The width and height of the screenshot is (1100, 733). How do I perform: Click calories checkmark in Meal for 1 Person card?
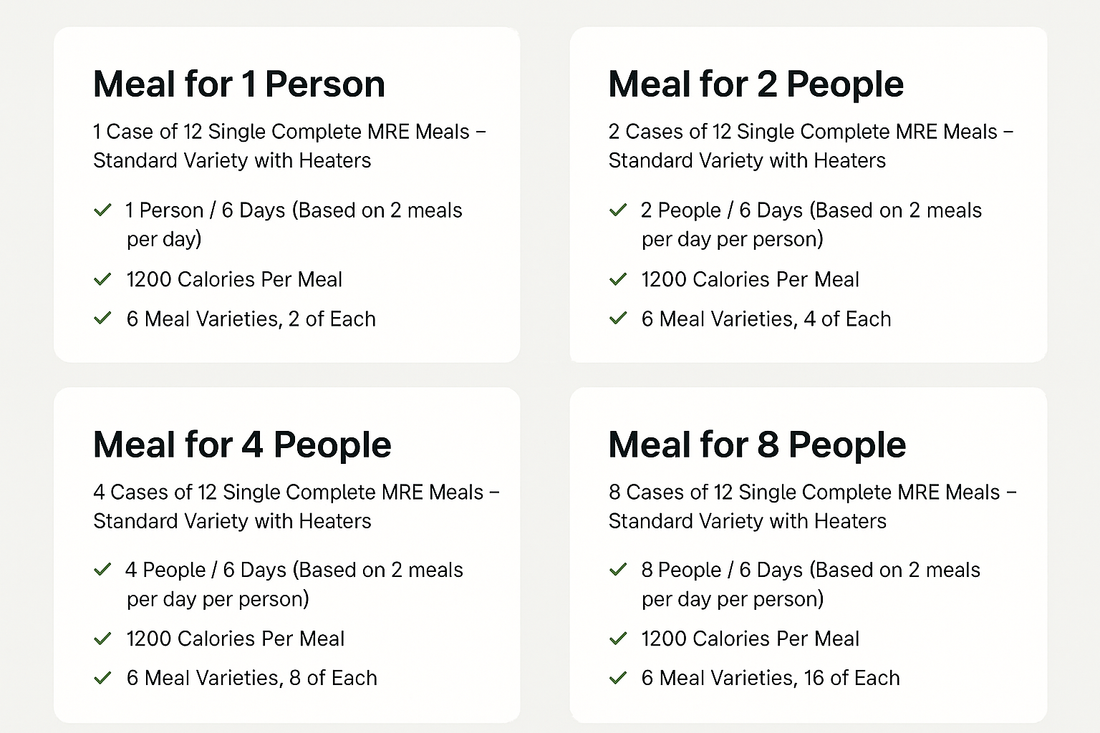tap(102, 280)
